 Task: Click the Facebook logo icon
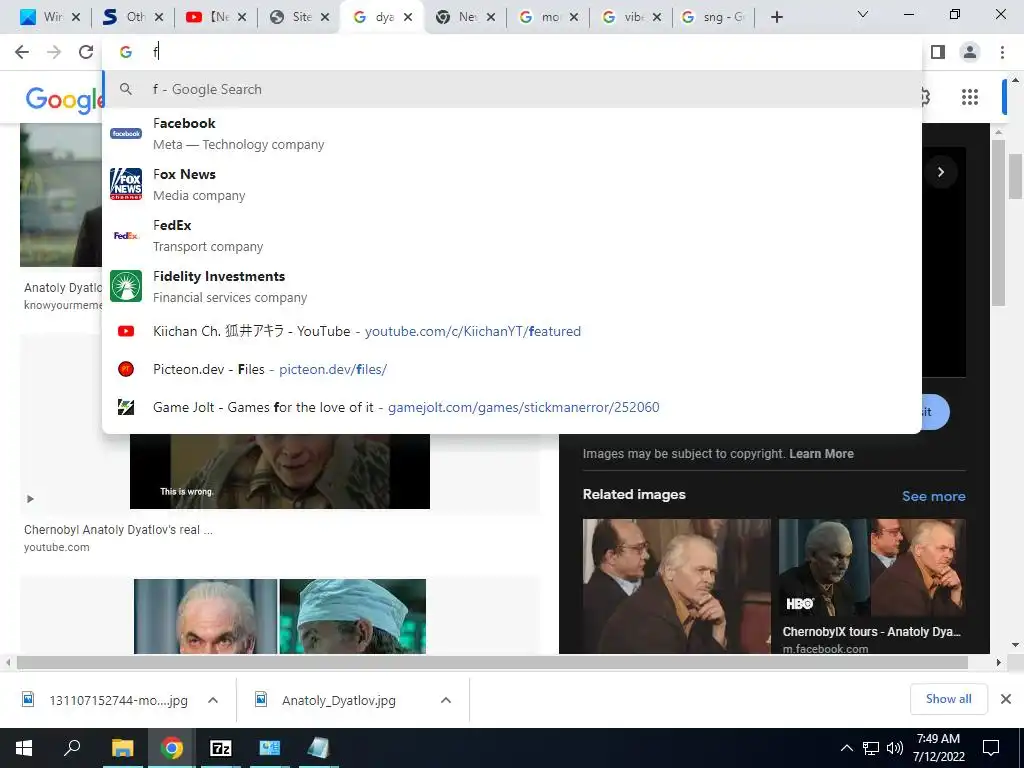pos(126,133)
